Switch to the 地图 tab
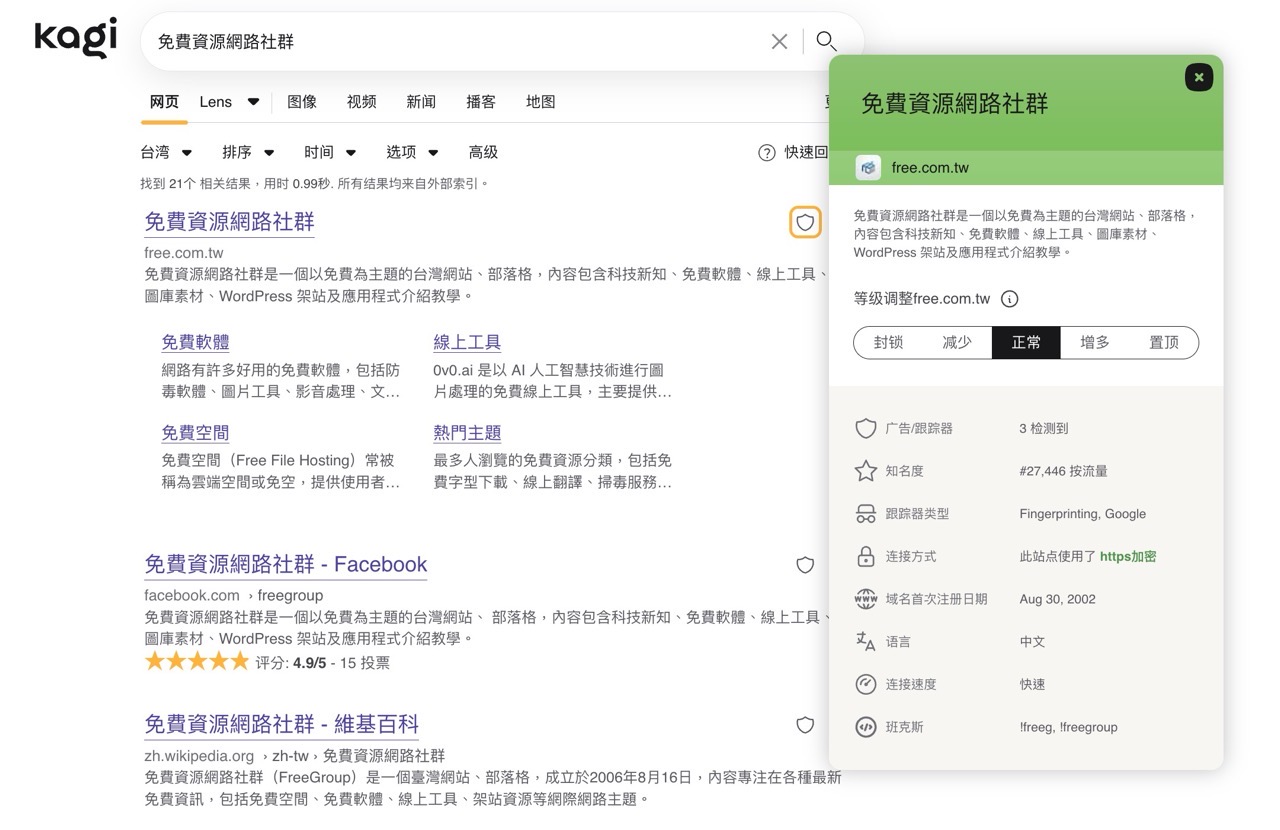The image size is (1280, 830). (x=541, y=102)
